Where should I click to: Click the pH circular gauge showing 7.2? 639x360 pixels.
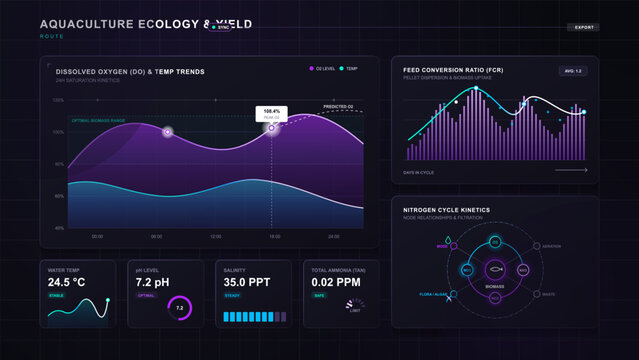click(x=179, y=308)
